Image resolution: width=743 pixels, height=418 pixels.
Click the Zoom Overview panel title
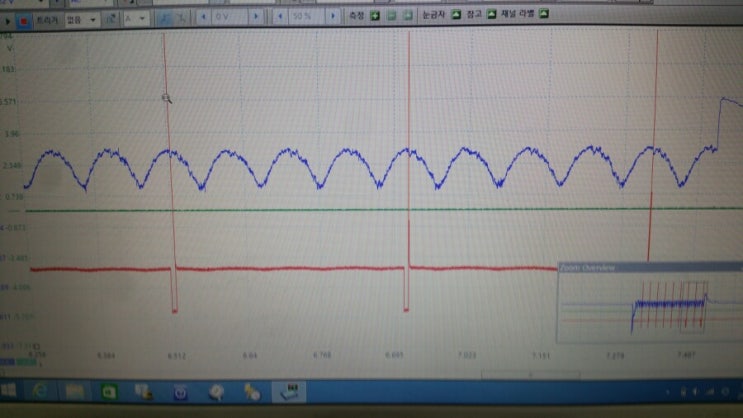587,268
